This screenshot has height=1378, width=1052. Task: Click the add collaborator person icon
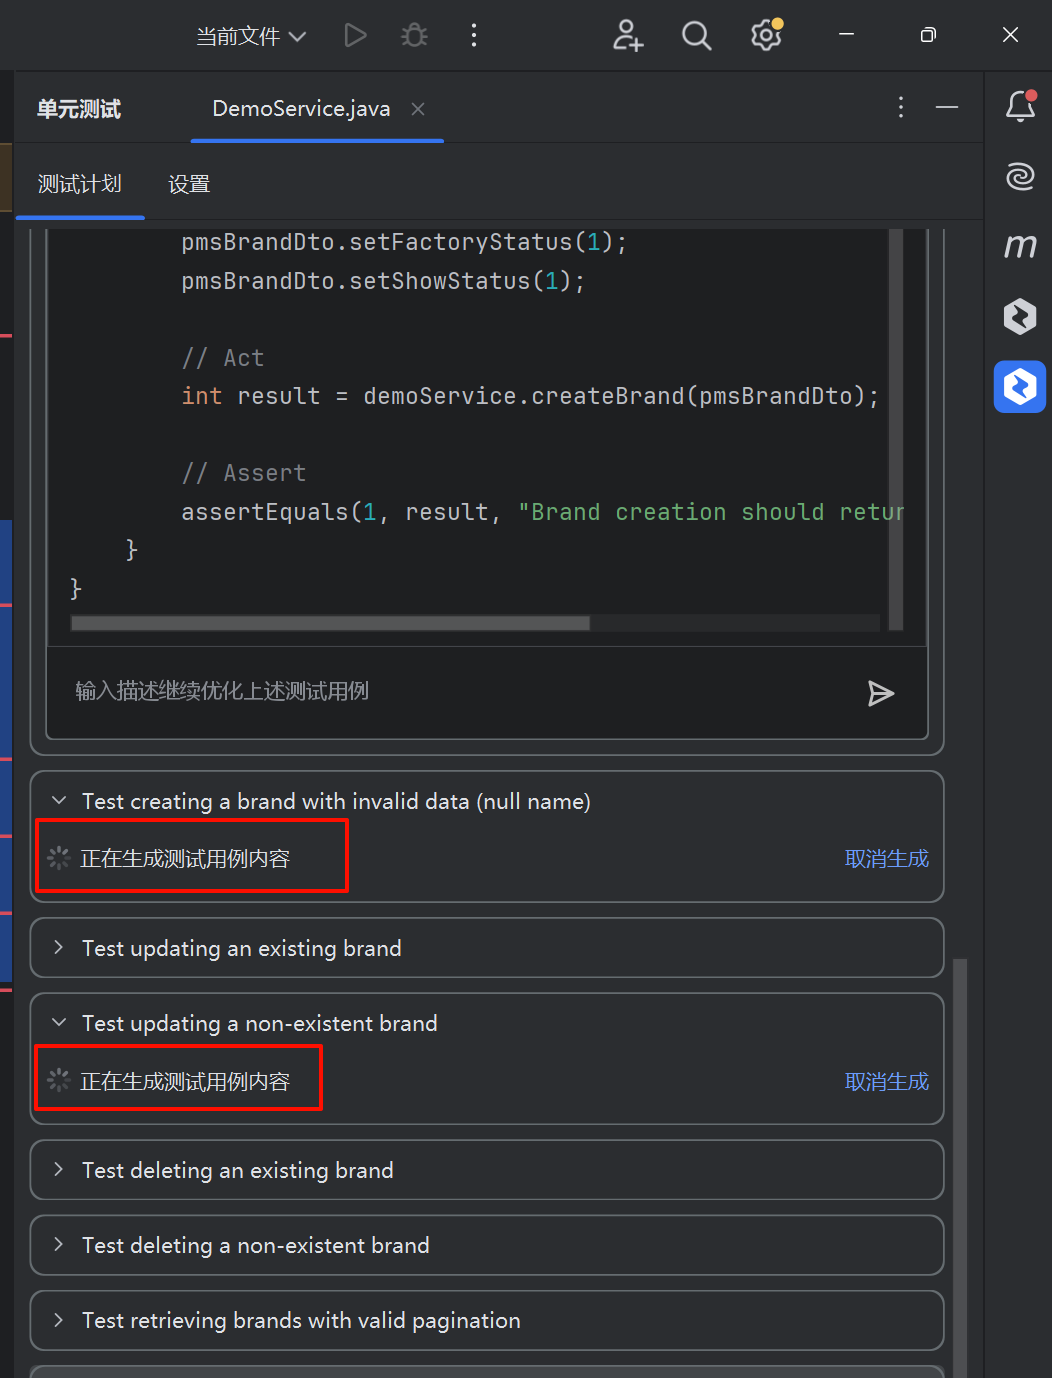click(x=627, y=36)
